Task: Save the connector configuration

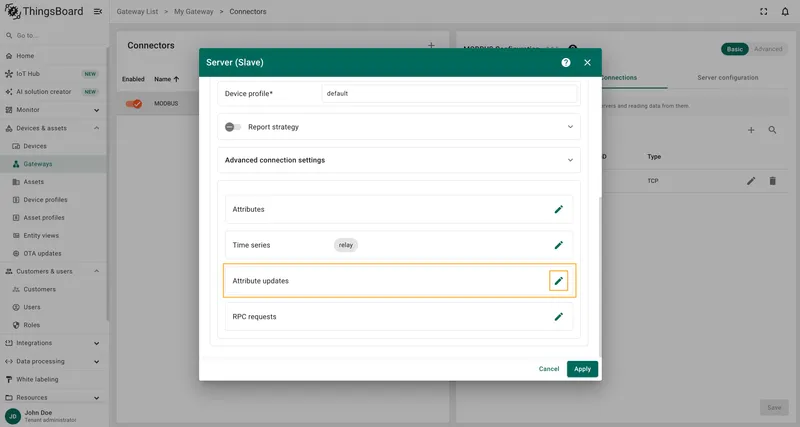Action: click(x=774, y=408)
